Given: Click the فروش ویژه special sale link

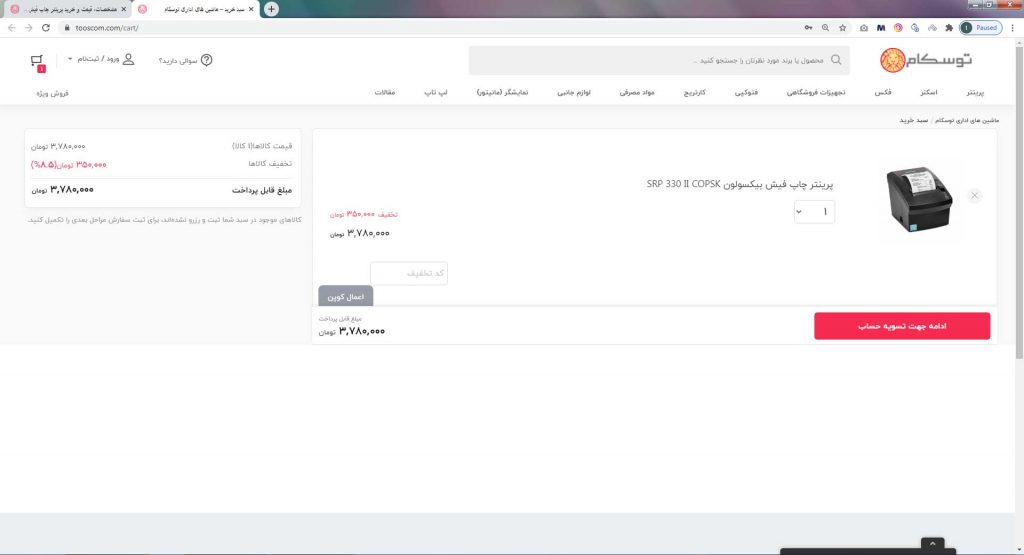Looking at the screenshot, I should [x=52, y=93].
